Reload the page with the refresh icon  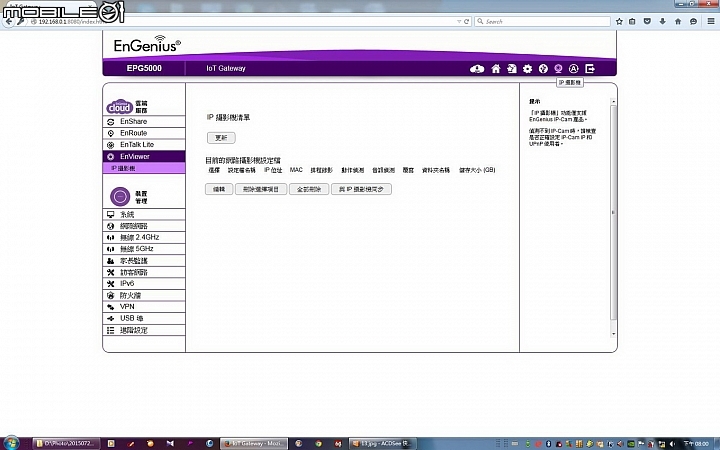467,22
